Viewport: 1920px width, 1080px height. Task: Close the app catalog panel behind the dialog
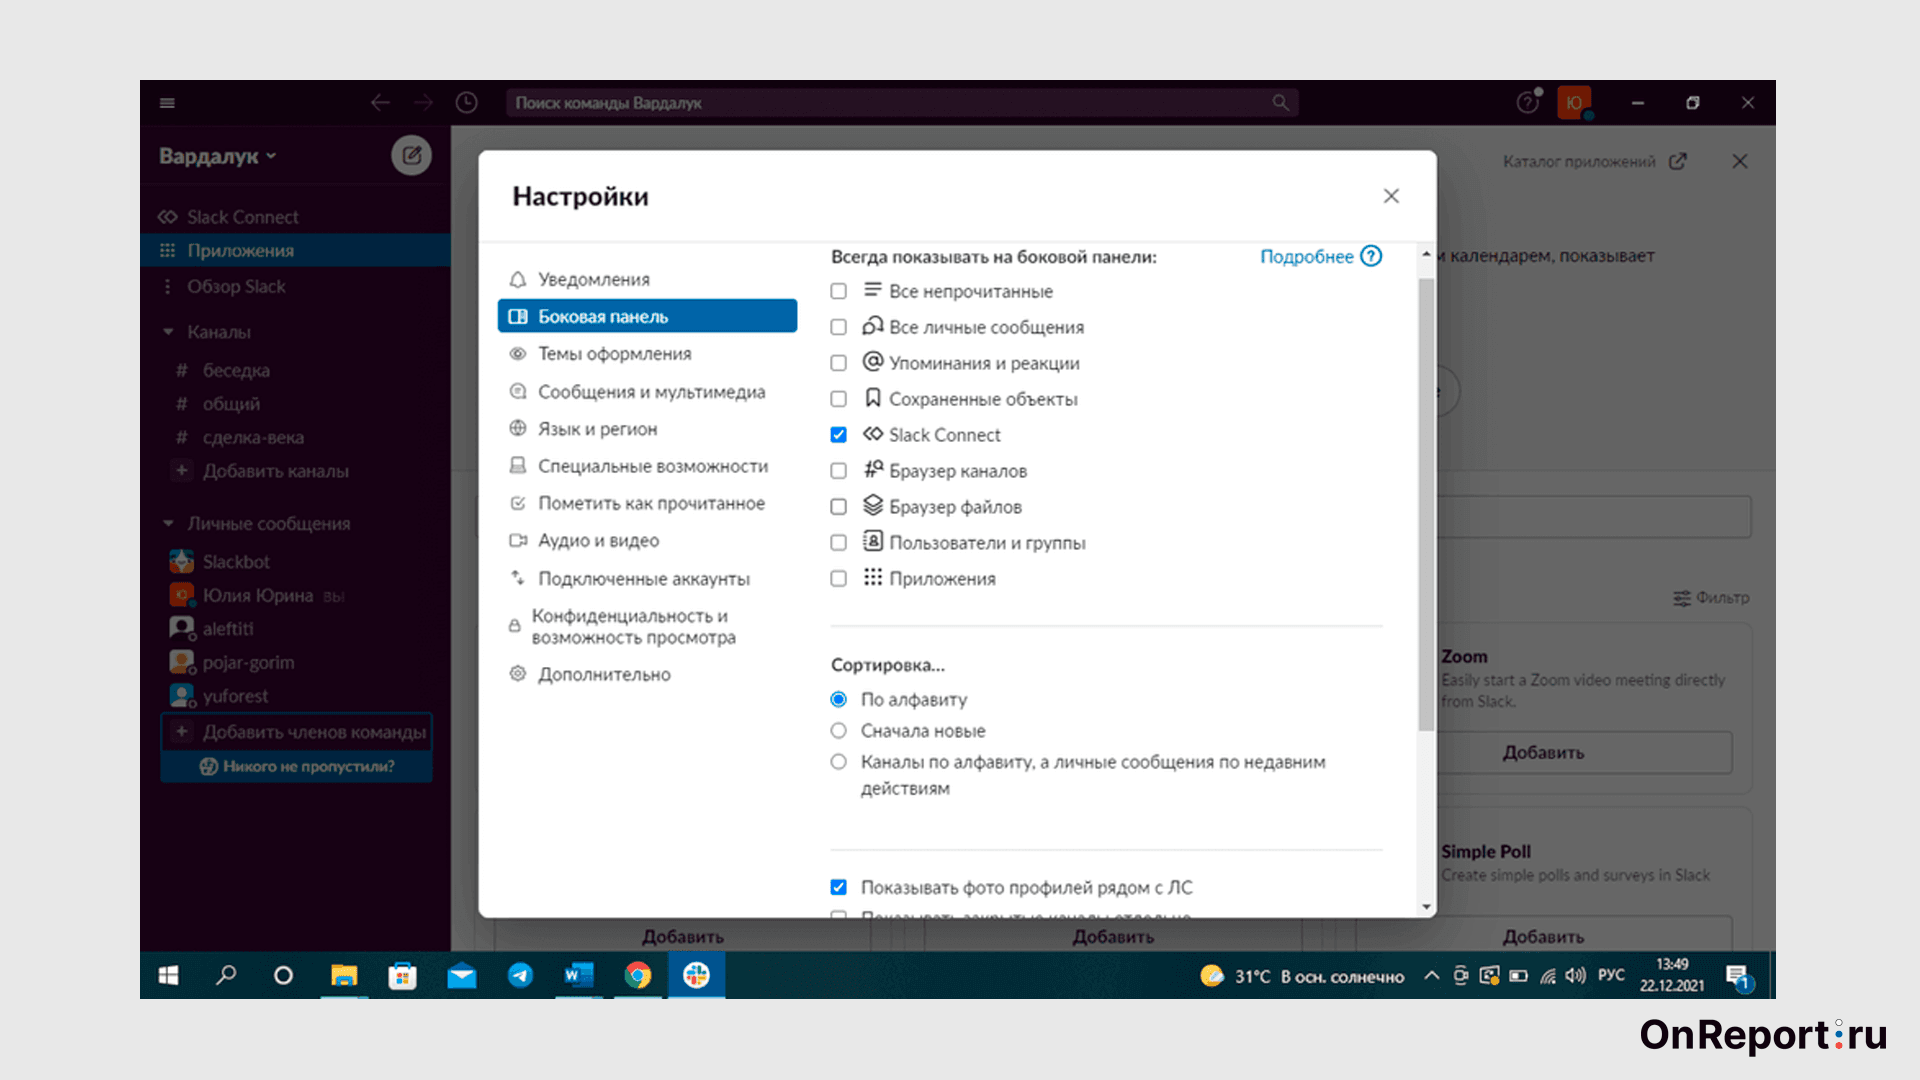[1740, 161]
